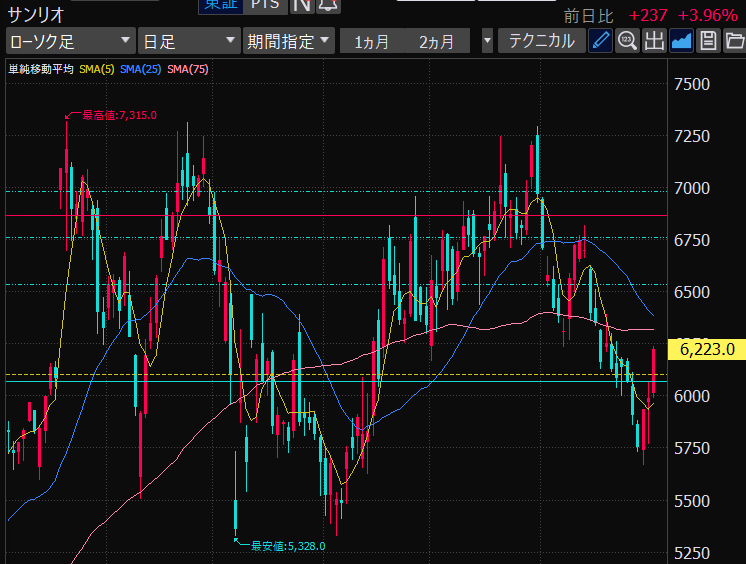The image size is (746, 564).
Task: Toggle the area chart icon
Action: [x=681, y=41]
